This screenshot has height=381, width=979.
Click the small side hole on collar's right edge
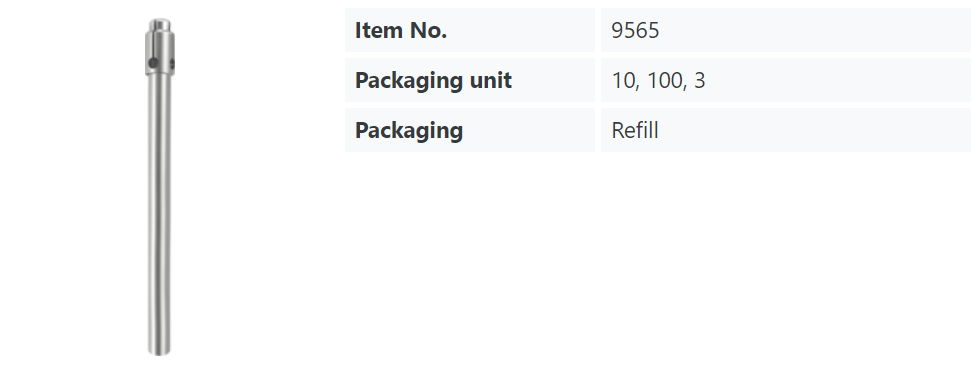point(172,64)
